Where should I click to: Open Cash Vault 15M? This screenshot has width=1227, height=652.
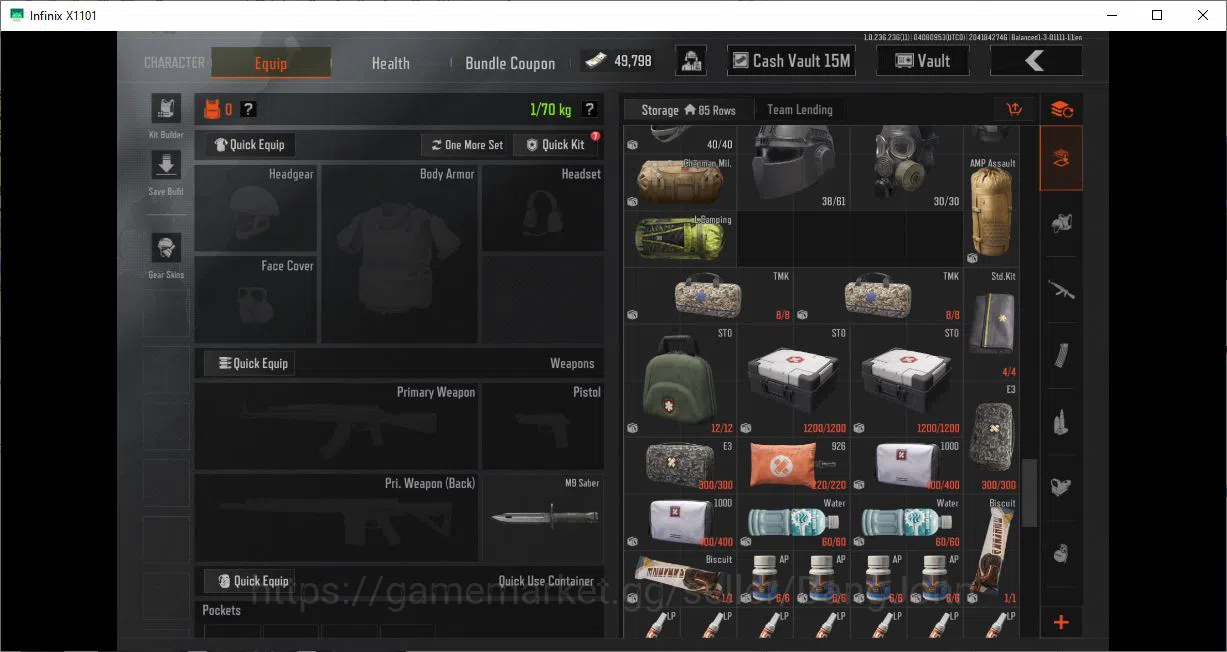pos(791,61)
